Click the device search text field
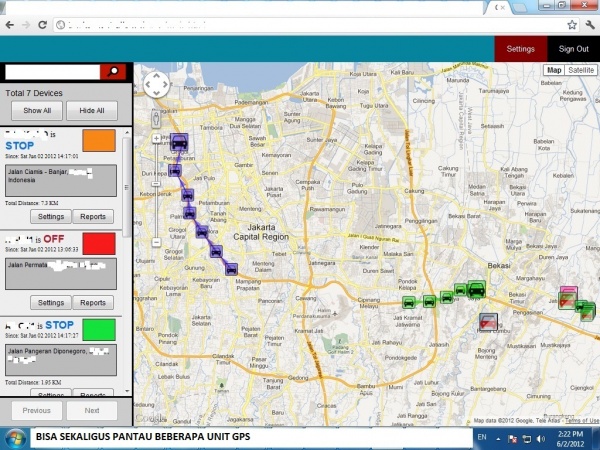 click(53, 71)
